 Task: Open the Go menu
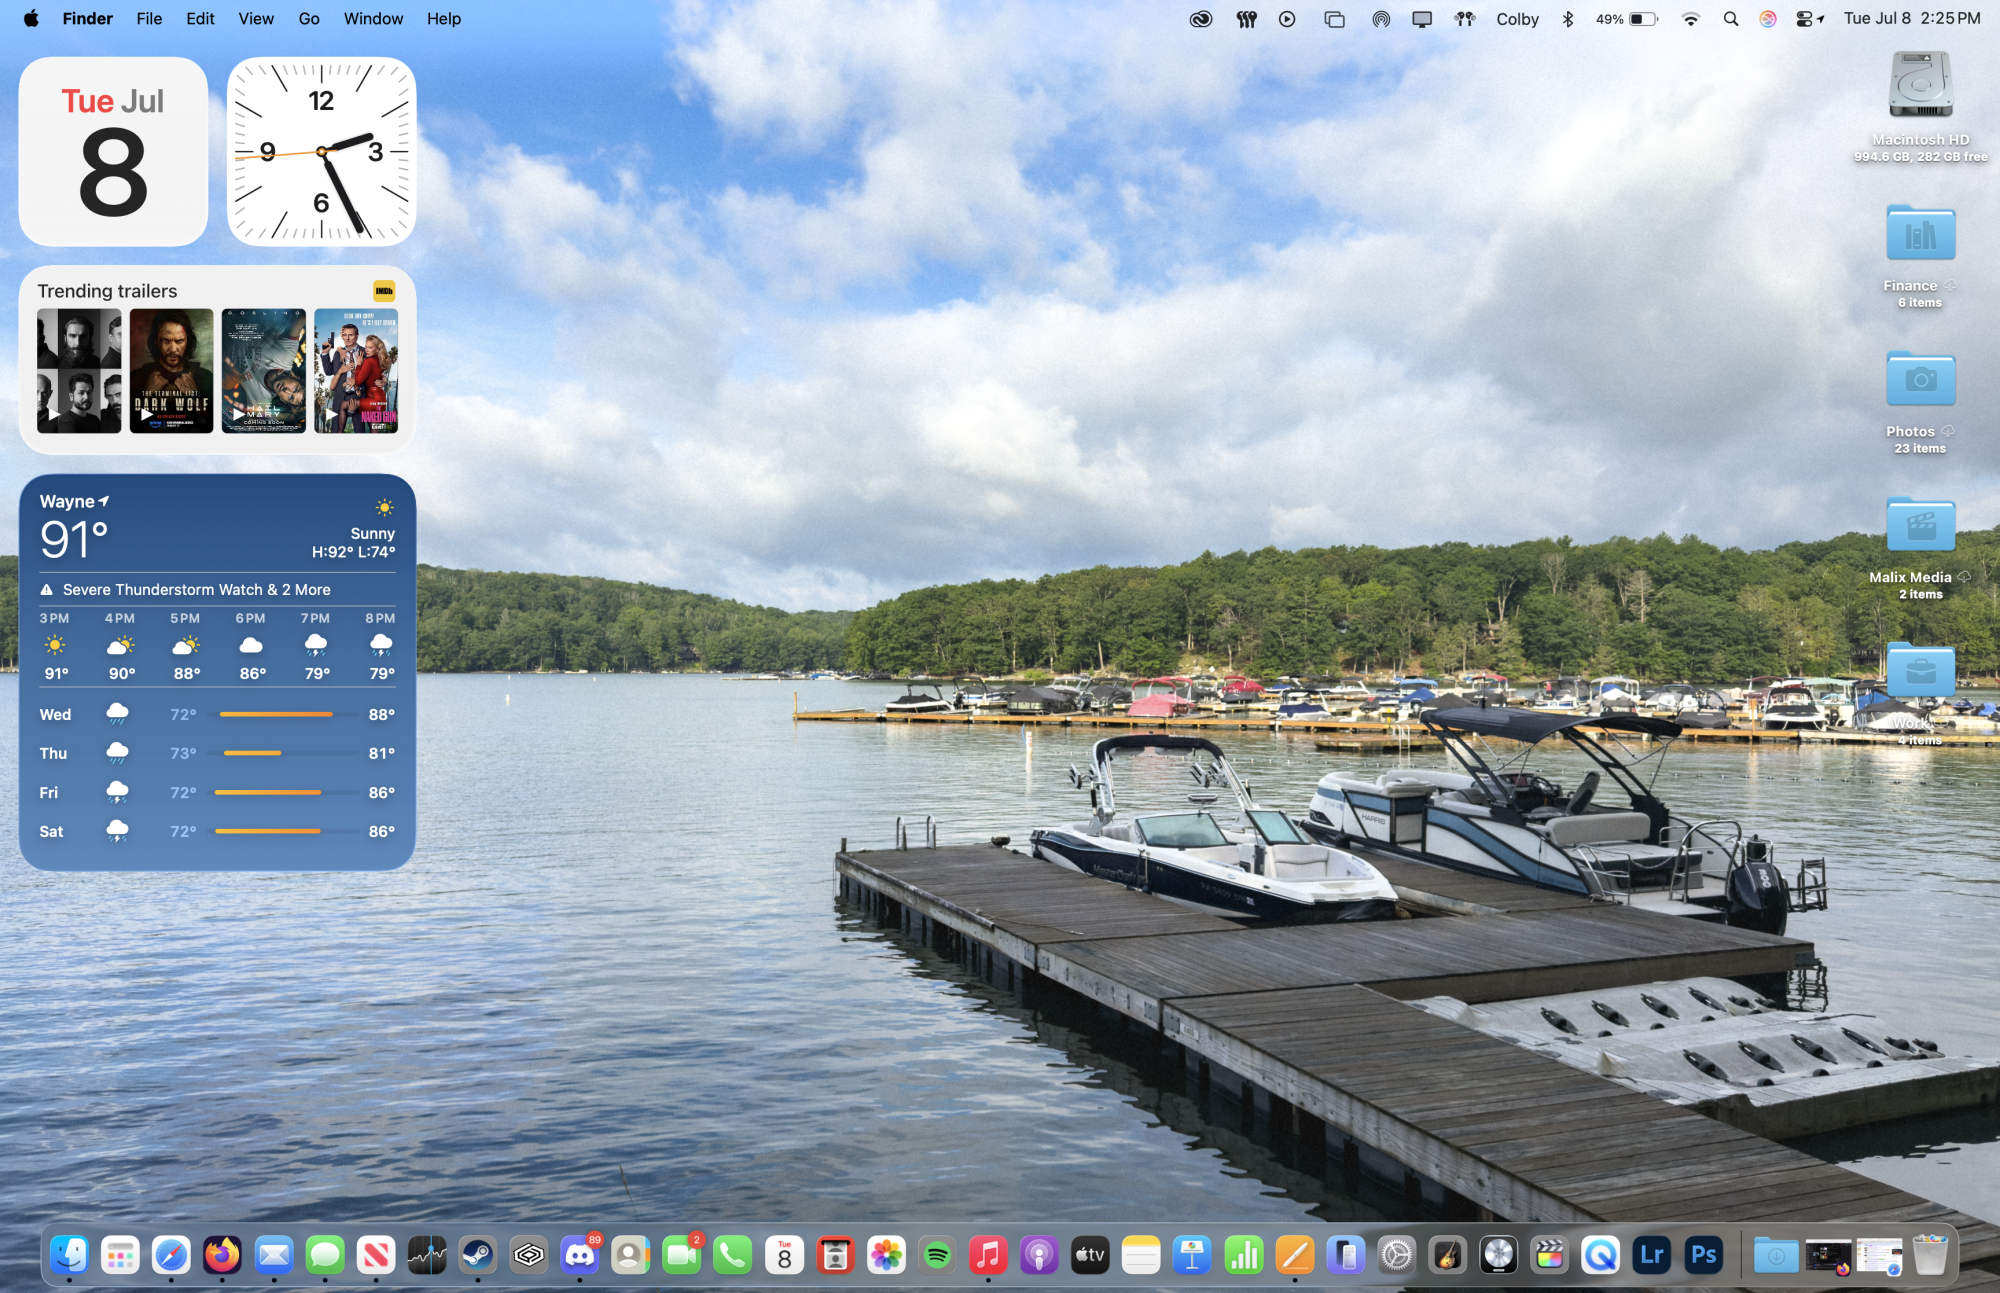[309, 19]
